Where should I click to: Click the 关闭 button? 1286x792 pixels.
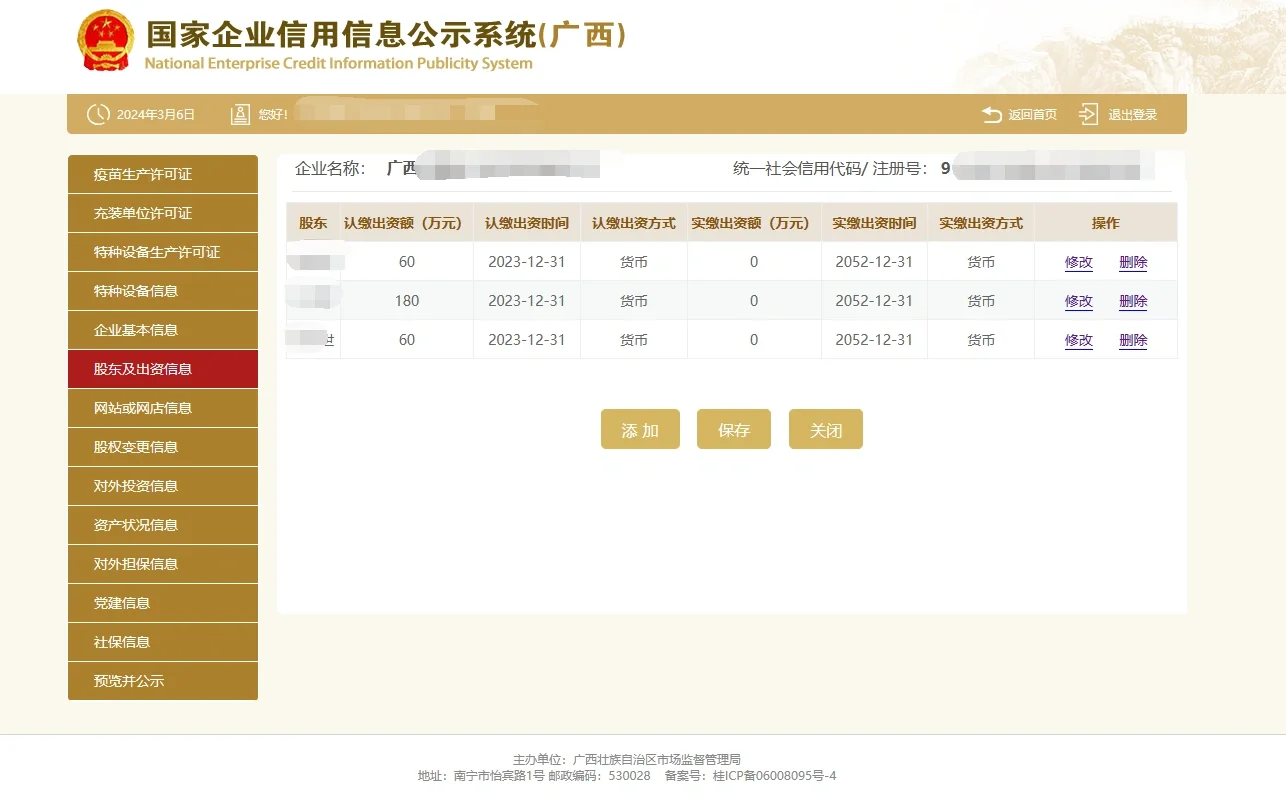[x=826, y=429]
